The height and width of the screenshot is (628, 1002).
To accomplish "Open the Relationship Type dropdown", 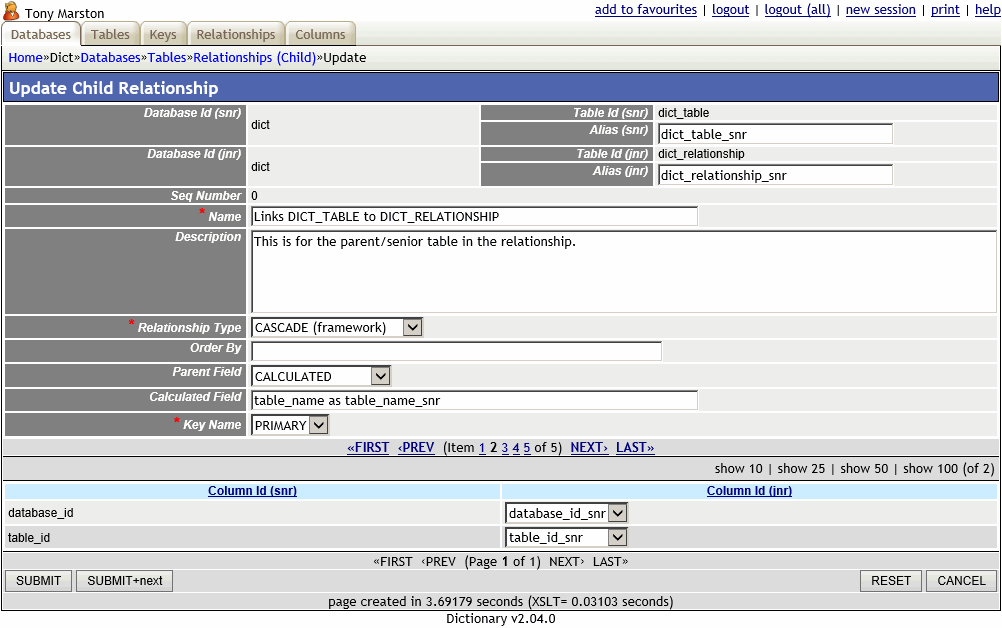I will (x=413, y=326).
